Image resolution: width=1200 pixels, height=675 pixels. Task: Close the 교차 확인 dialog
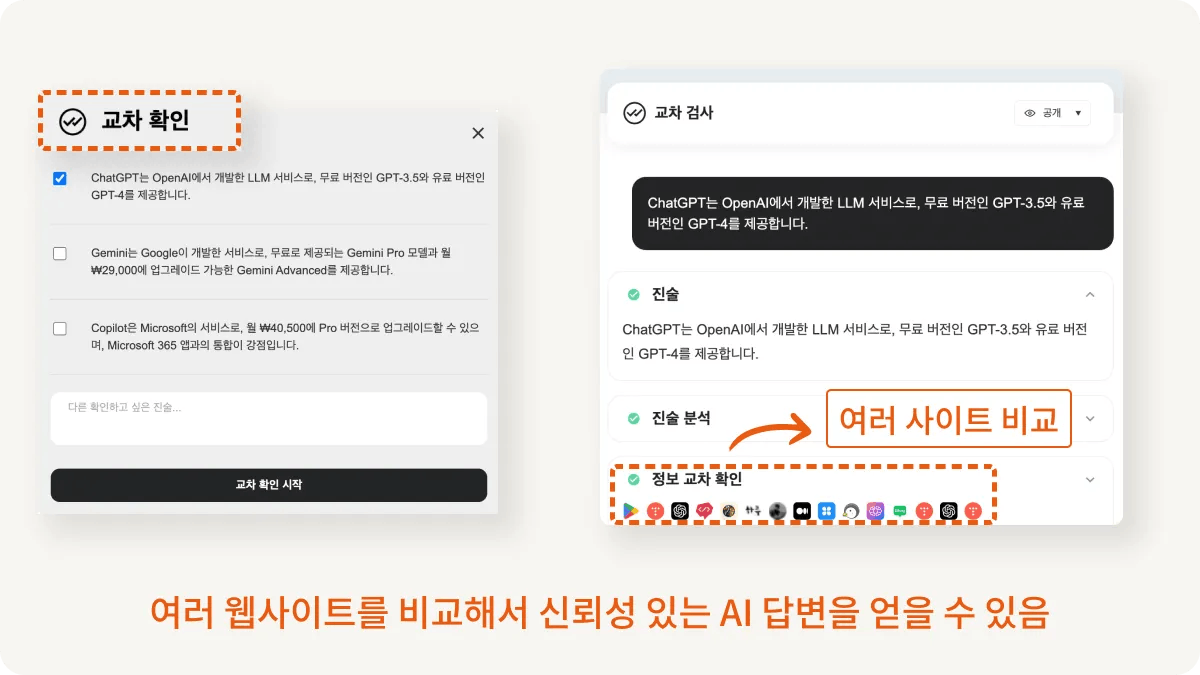coord(478,133)
